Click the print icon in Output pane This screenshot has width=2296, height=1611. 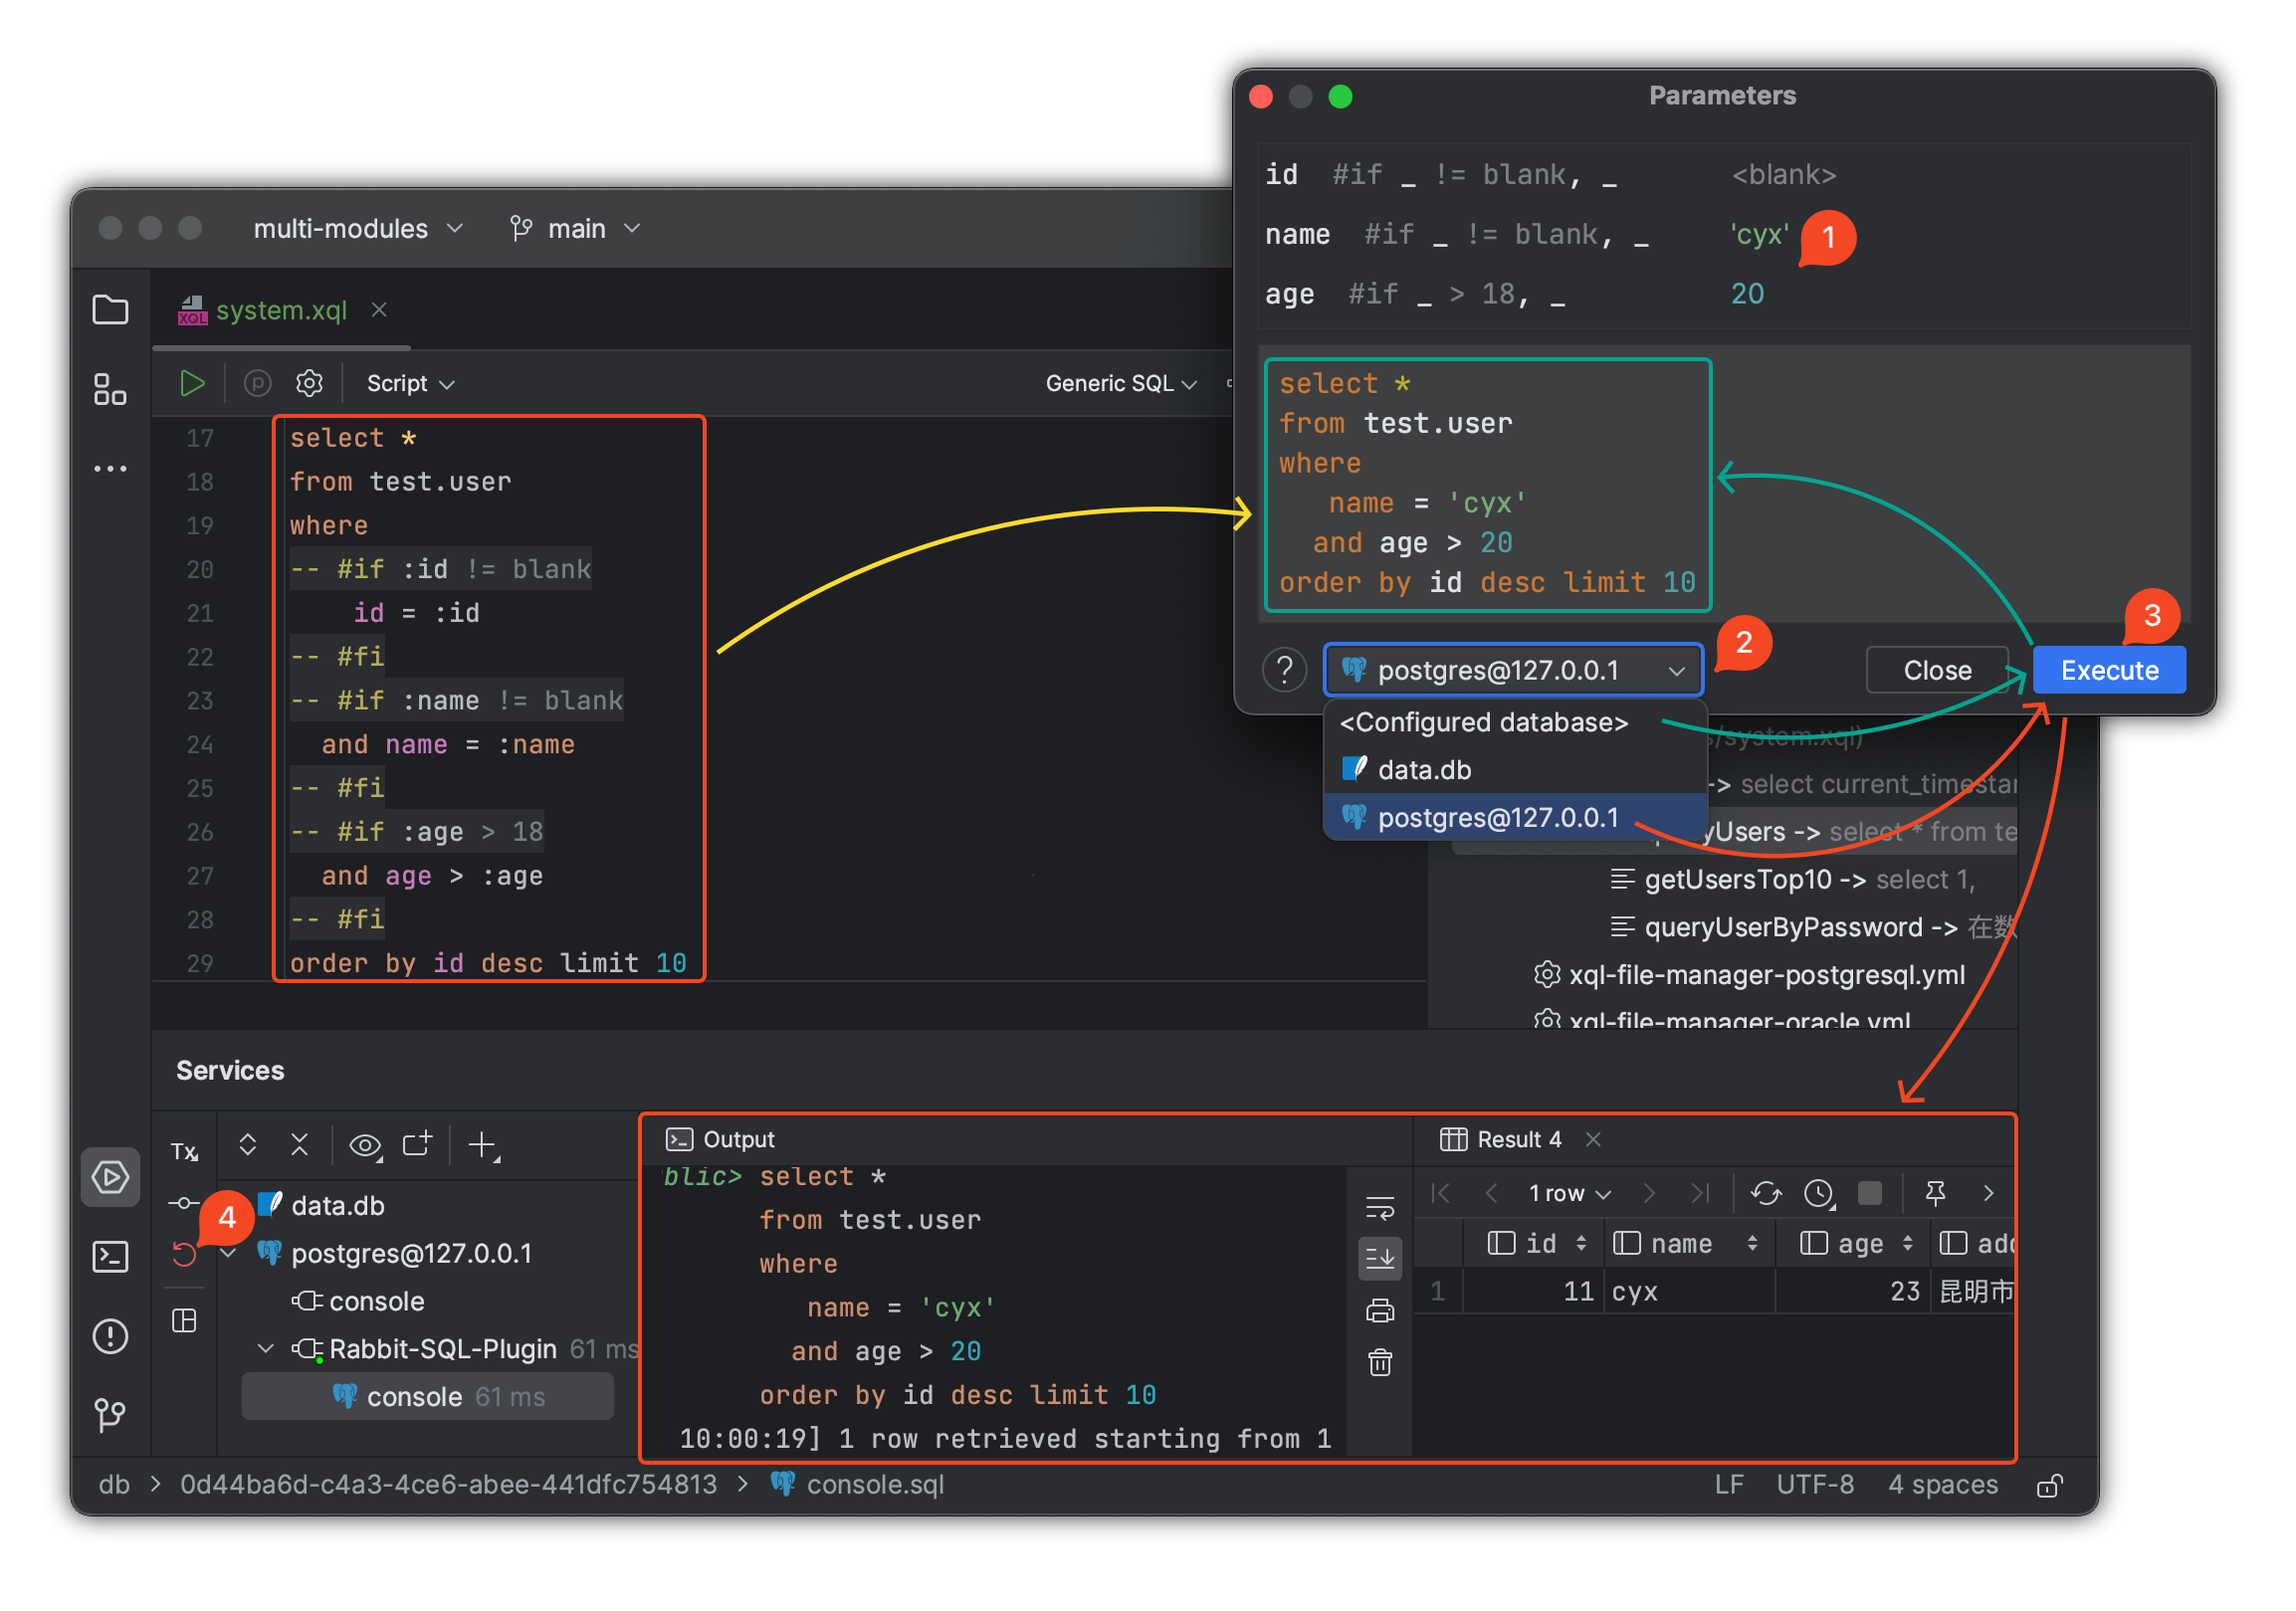1380,1310
